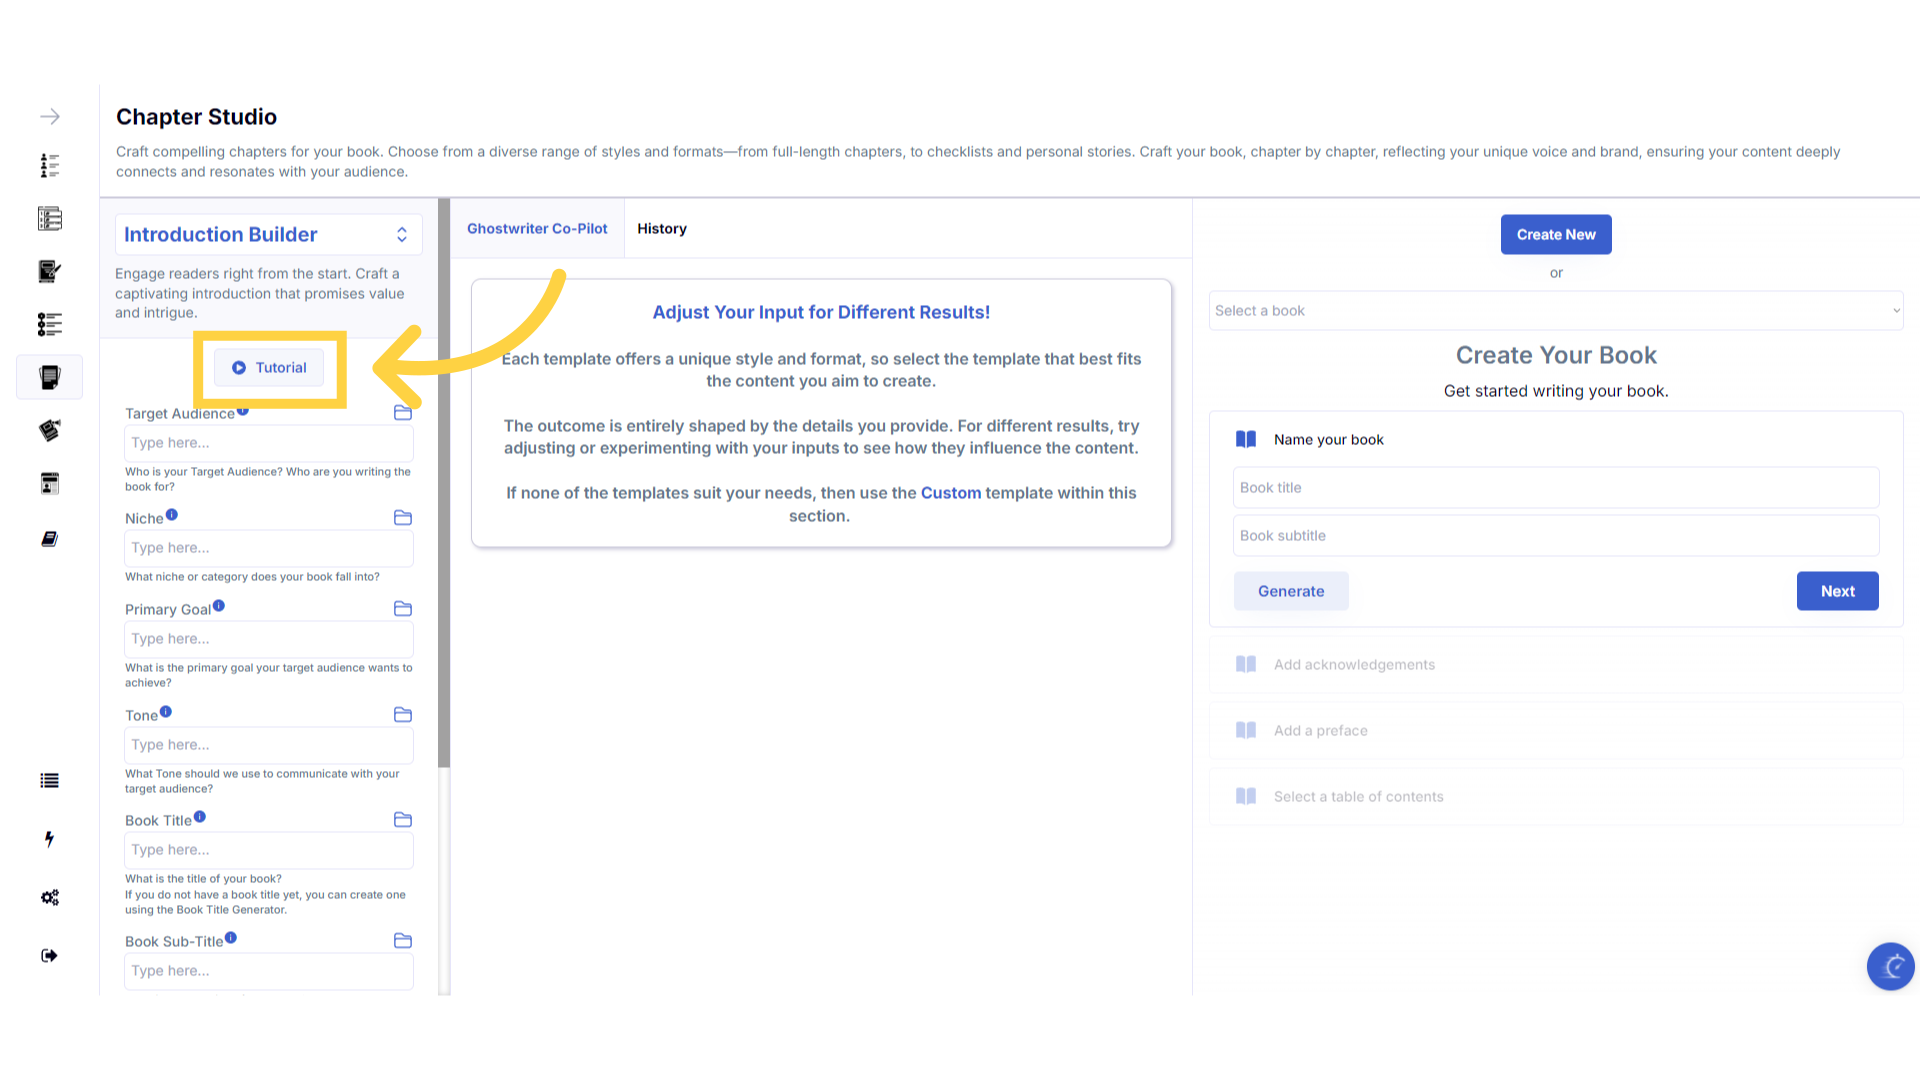
Task: Expand the sidebar with the arrow icon
Action: tap(50, 117)
